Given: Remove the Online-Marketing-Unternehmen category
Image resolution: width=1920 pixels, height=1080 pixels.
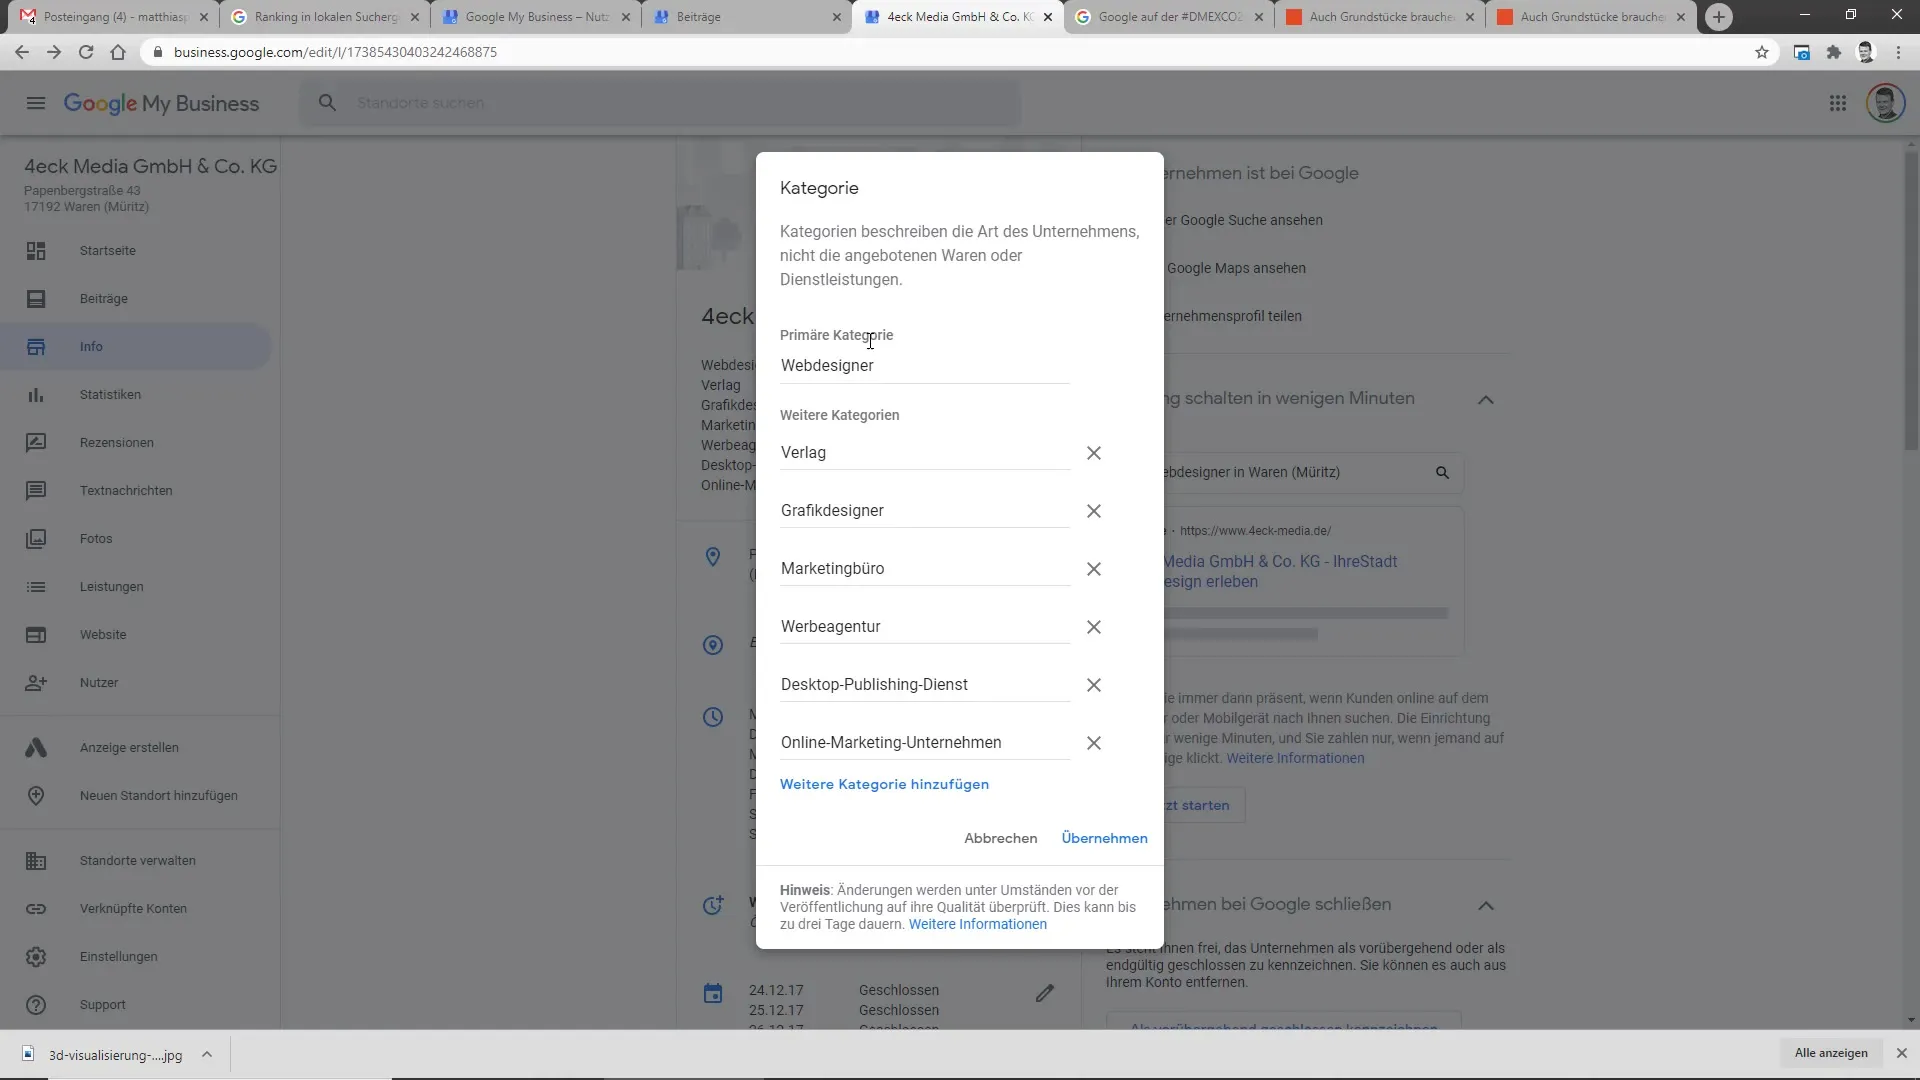Looking at the screenshot, I should point(1094,743).
